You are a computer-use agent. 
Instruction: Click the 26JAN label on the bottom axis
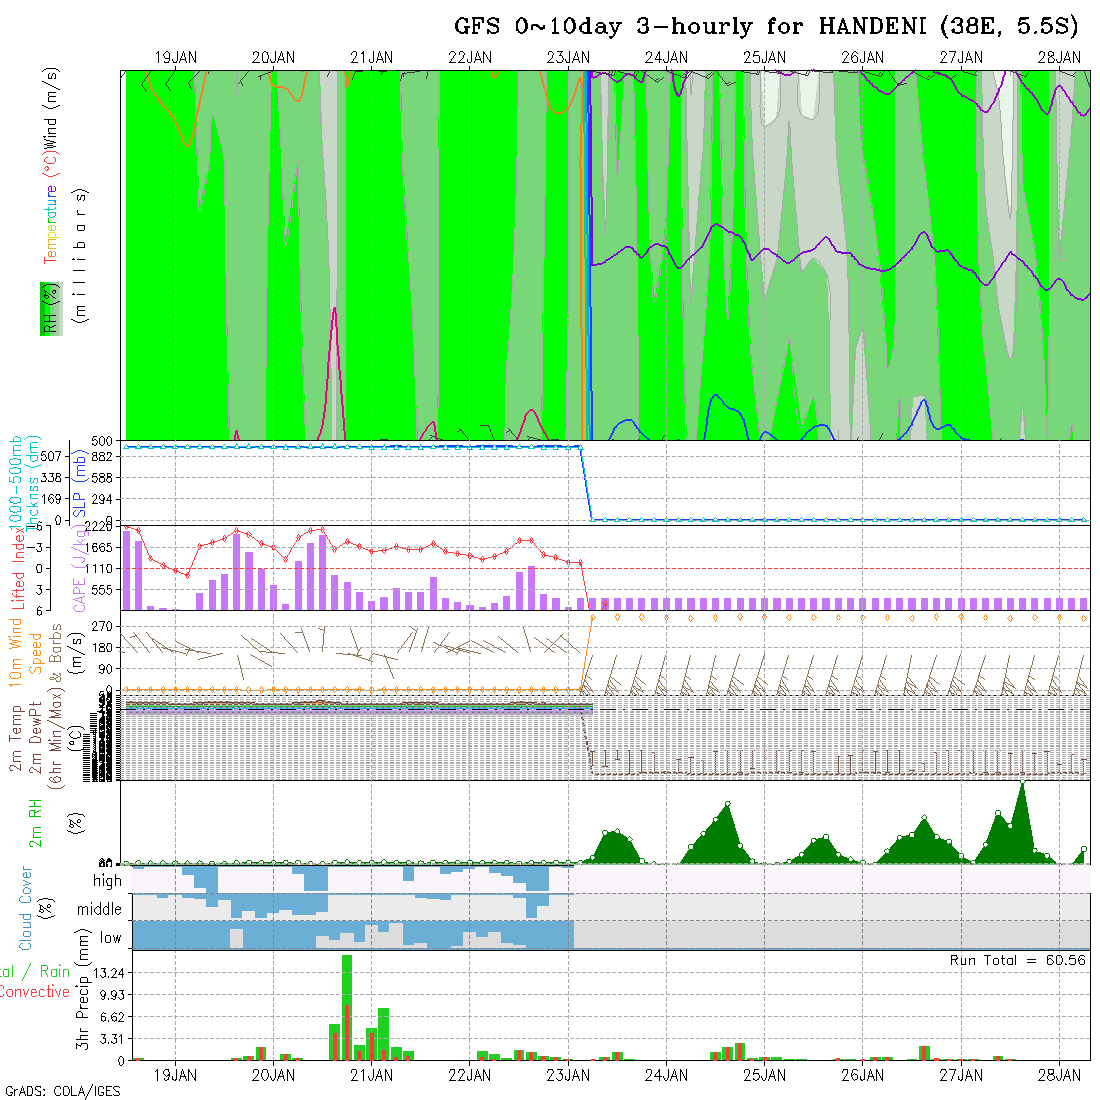point(863,1075)
